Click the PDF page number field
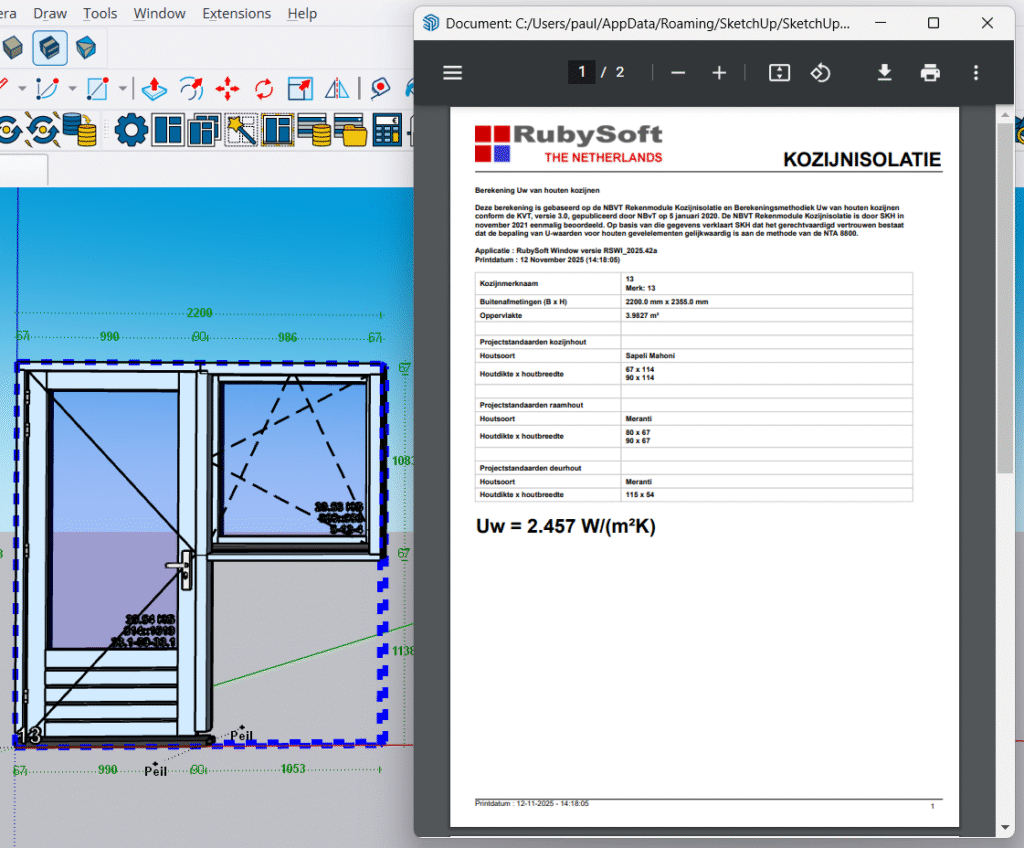The height and width of the screenshot is (848, 1024). tap(582, 72)
